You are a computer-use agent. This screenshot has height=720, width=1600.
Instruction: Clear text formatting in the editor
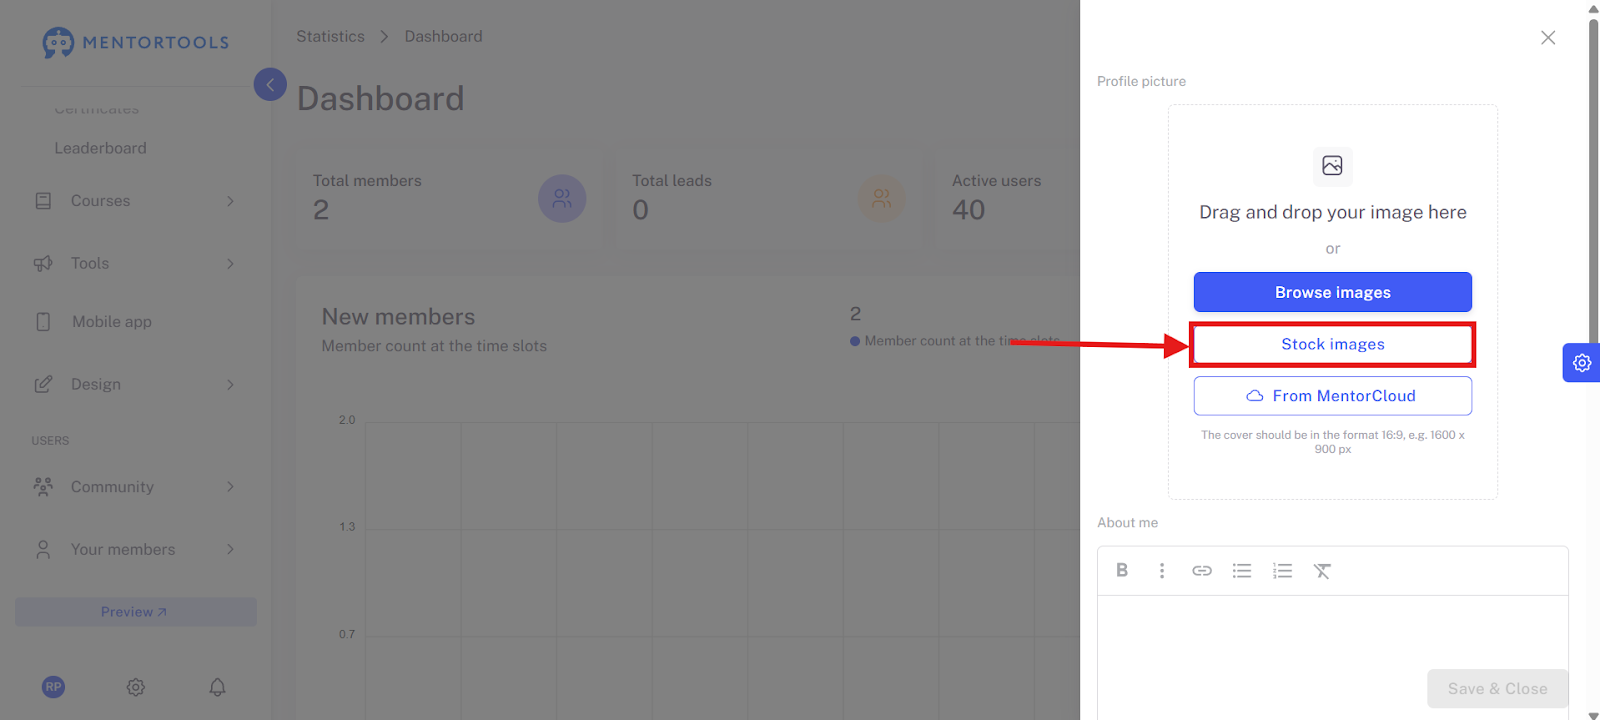point(1322,570)
